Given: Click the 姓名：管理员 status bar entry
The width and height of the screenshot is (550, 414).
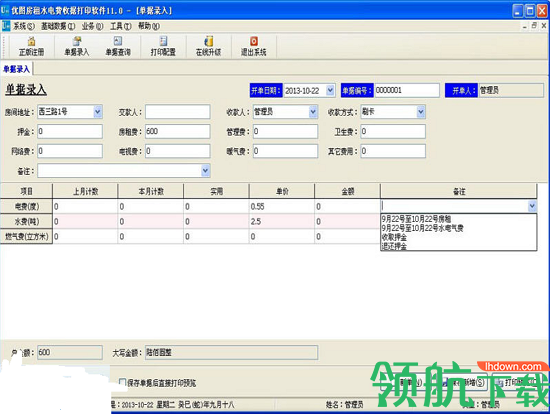Looking at the screenshot, I should 344,405.
